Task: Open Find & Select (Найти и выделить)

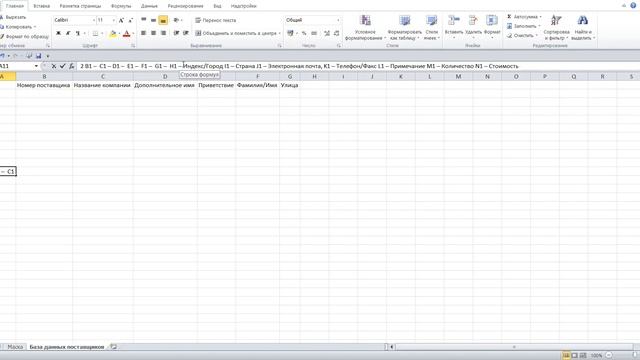Action: coord(582,28)
